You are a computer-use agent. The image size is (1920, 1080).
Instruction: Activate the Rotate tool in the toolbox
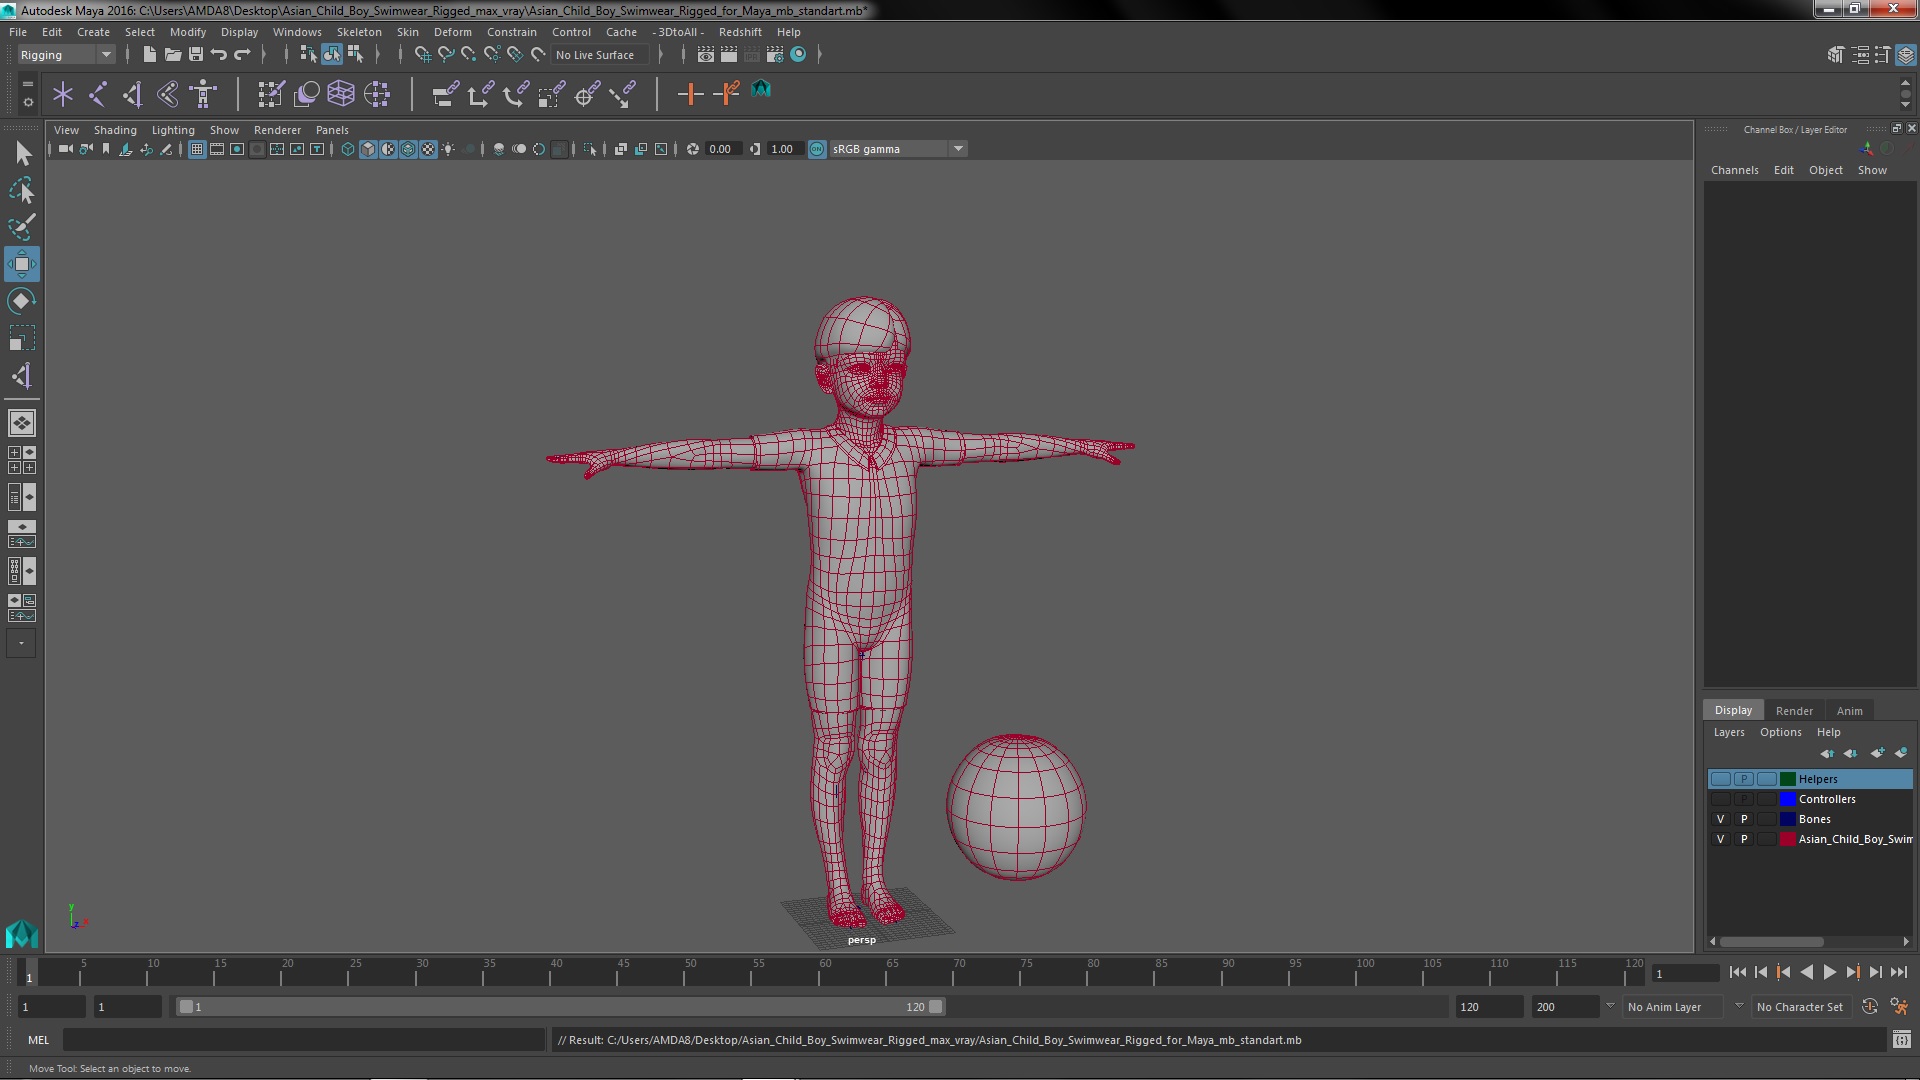click(22, 301)
